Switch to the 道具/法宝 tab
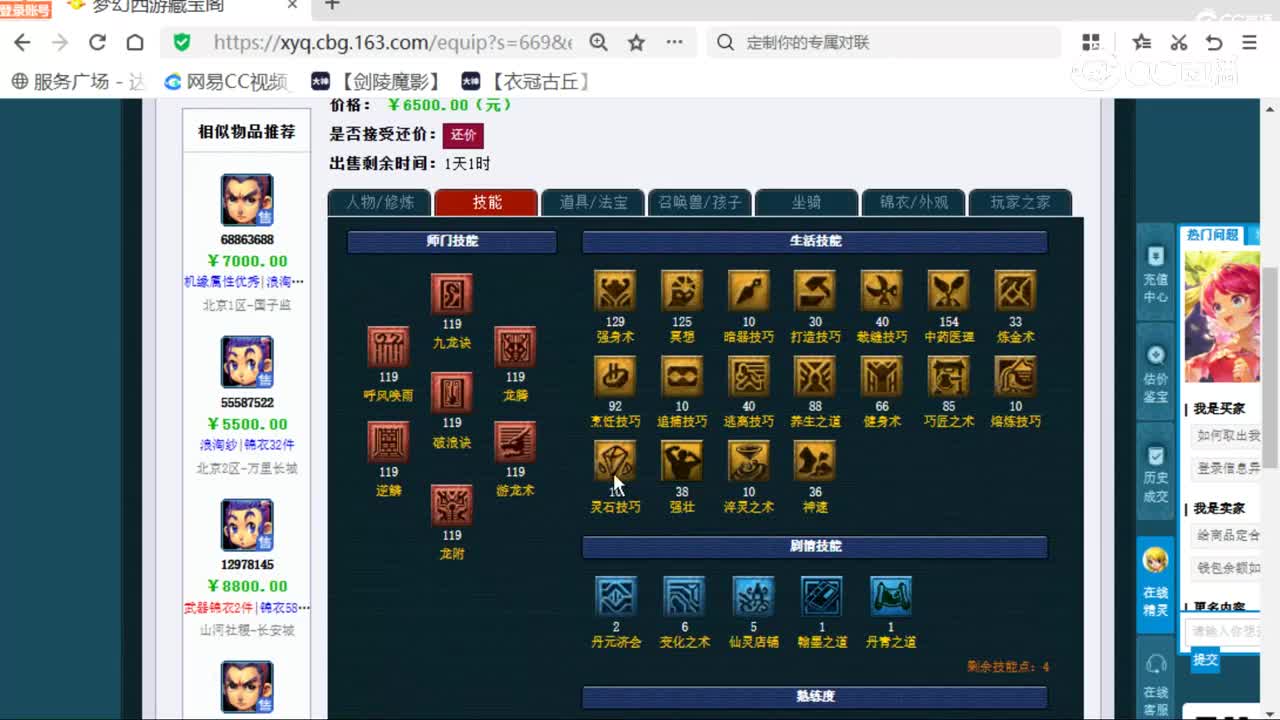This screenshot has width=1280, height=720. 592,202
